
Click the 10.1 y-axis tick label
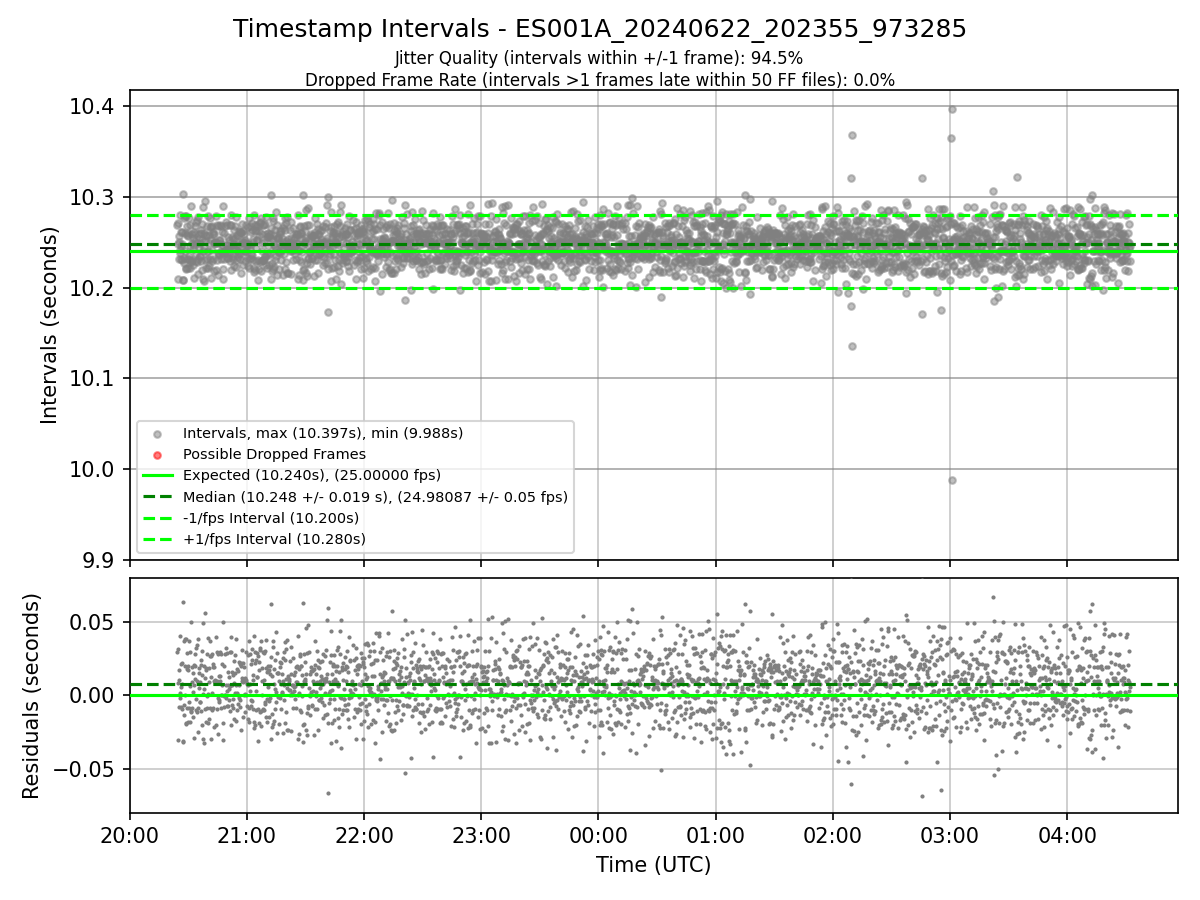point(91,378)
